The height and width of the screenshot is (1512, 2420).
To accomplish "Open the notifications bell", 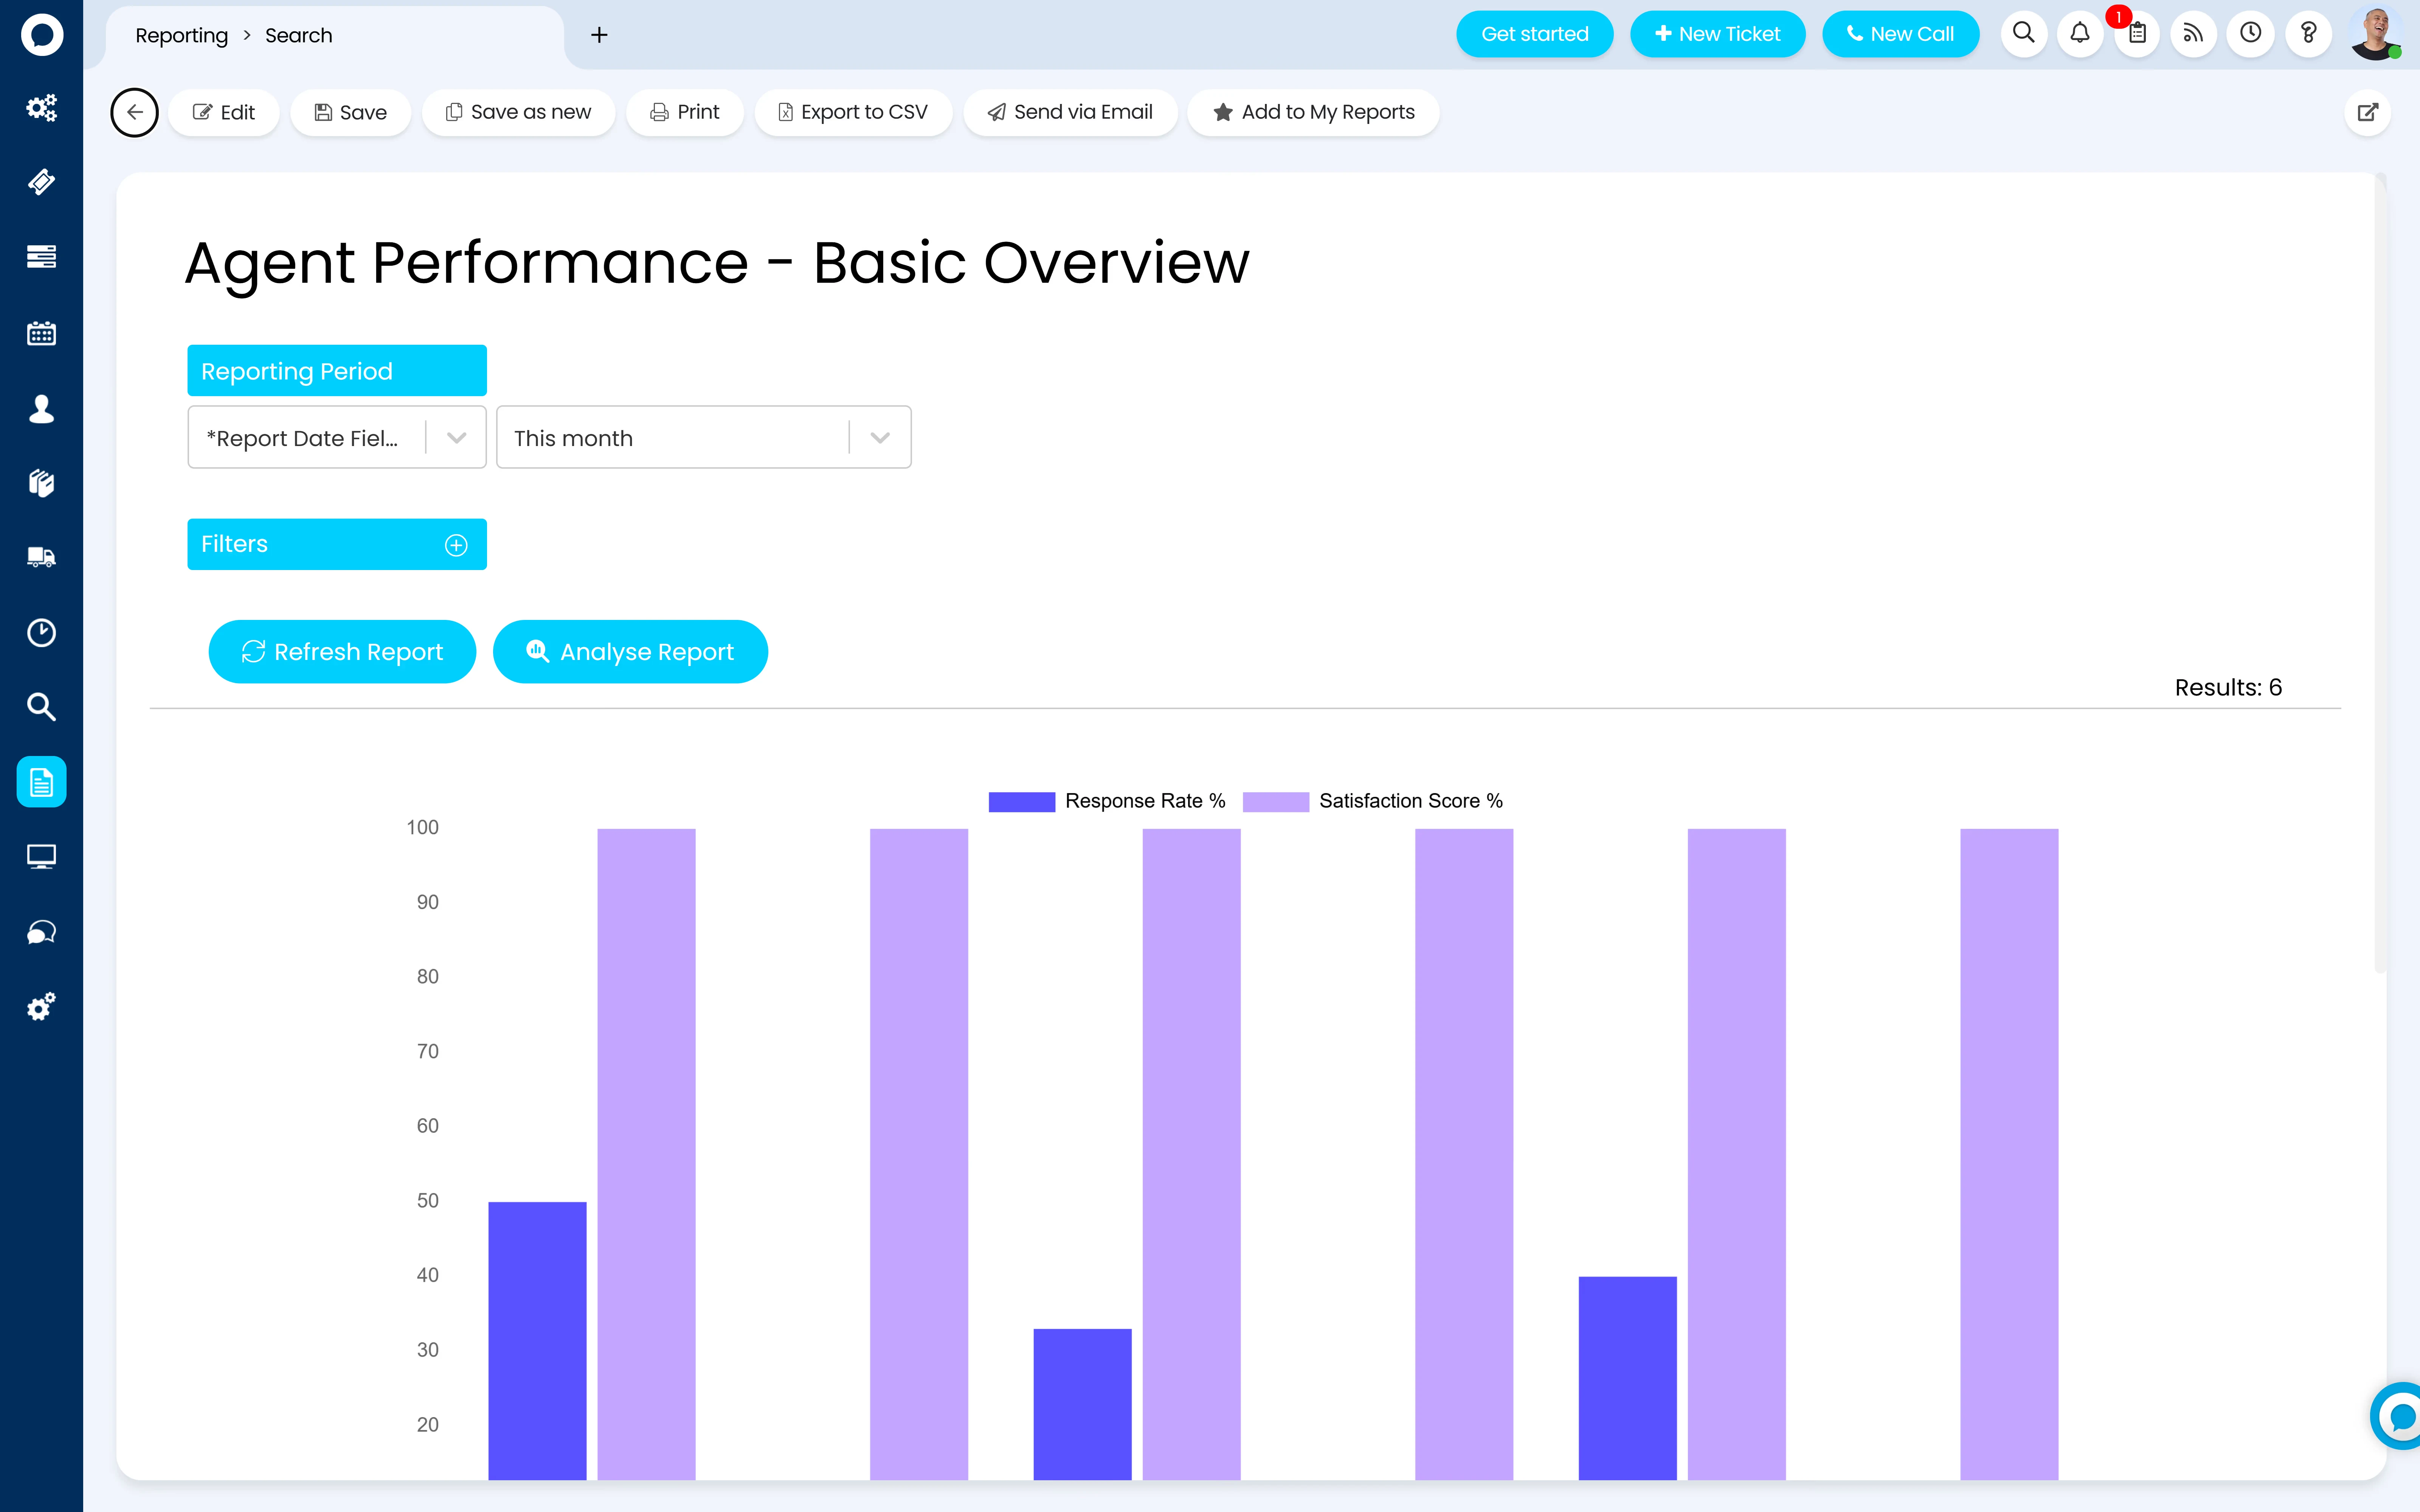I will tap(2080, 34).
